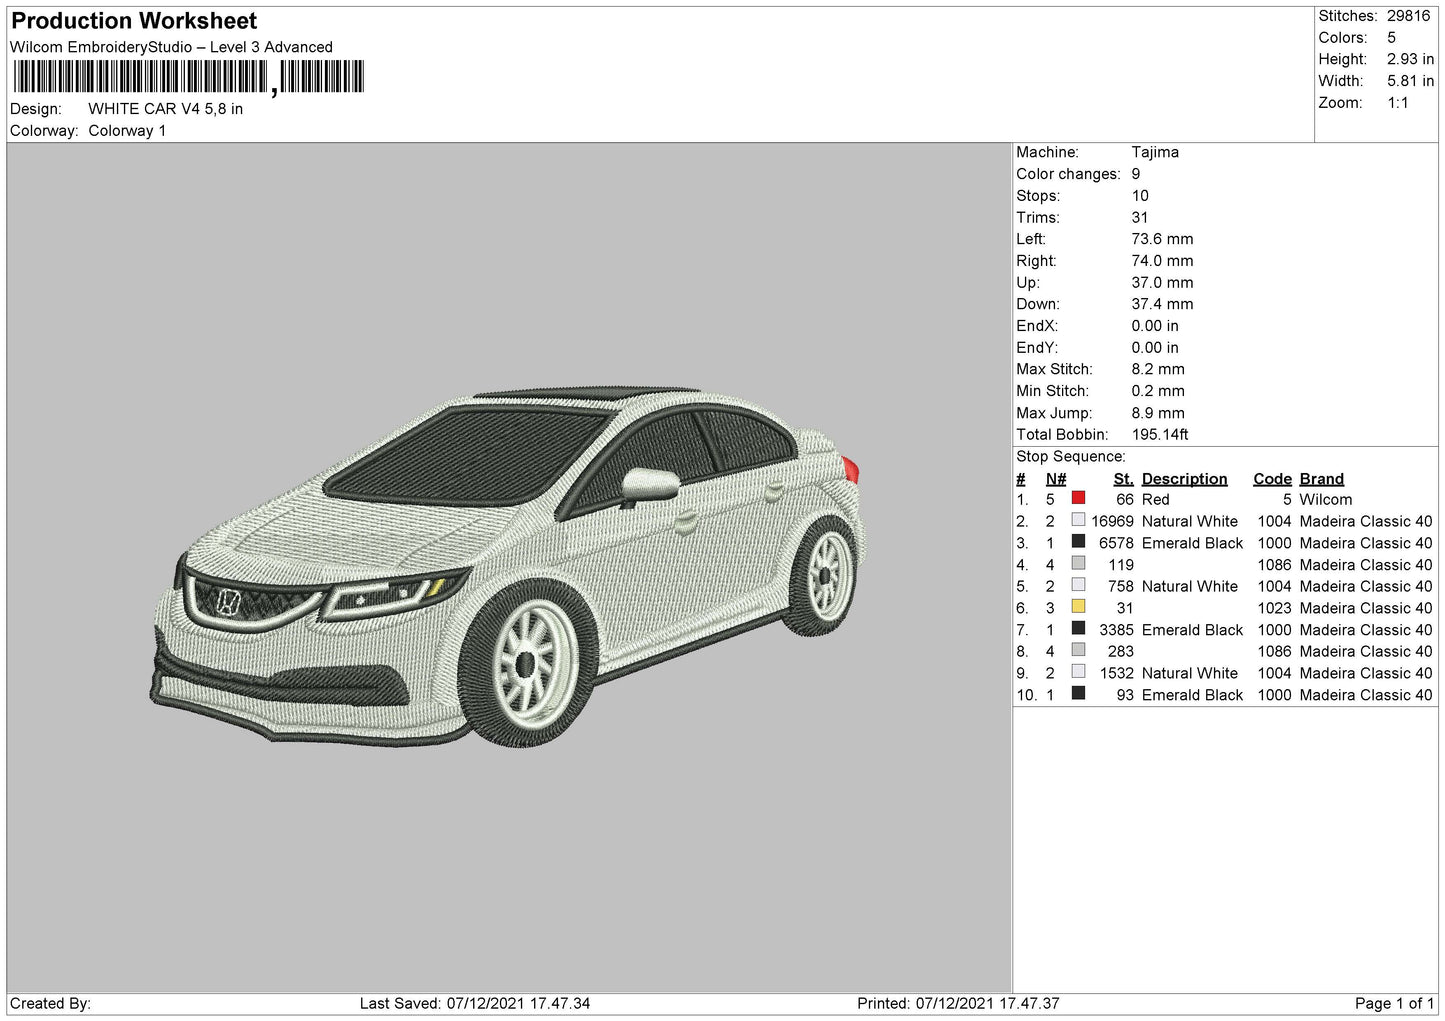This screenshot has width=1445, height=1021.
Task: Click the 'N#' column header
Action: click(1056, 479)
